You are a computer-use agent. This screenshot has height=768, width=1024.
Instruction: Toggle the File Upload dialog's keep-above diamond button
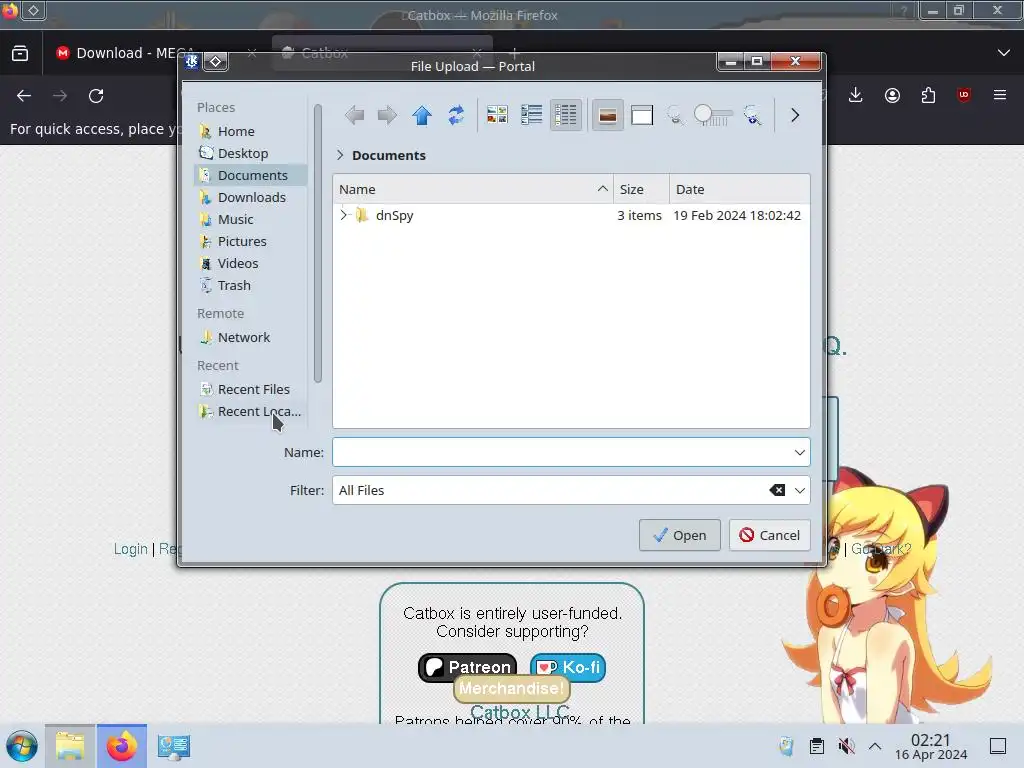216,61
